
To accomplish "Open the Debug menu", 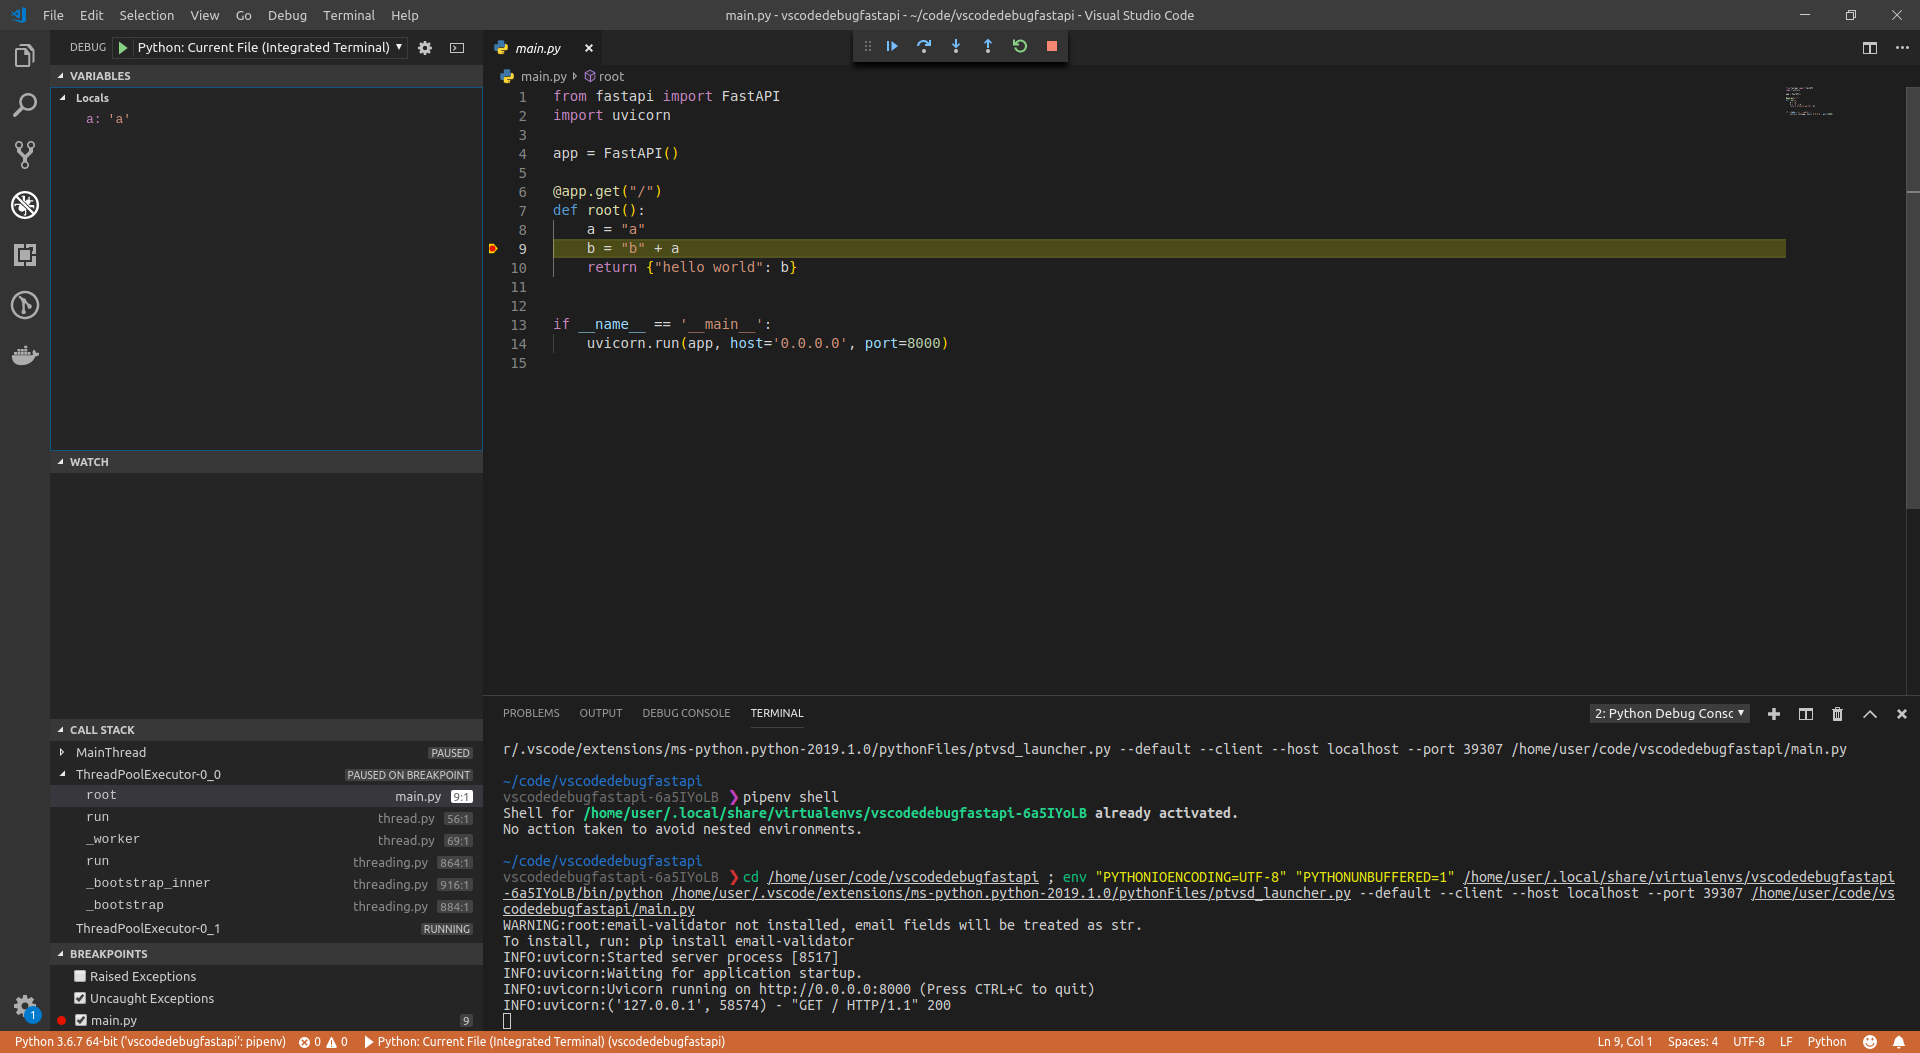I will pos(286,15).
